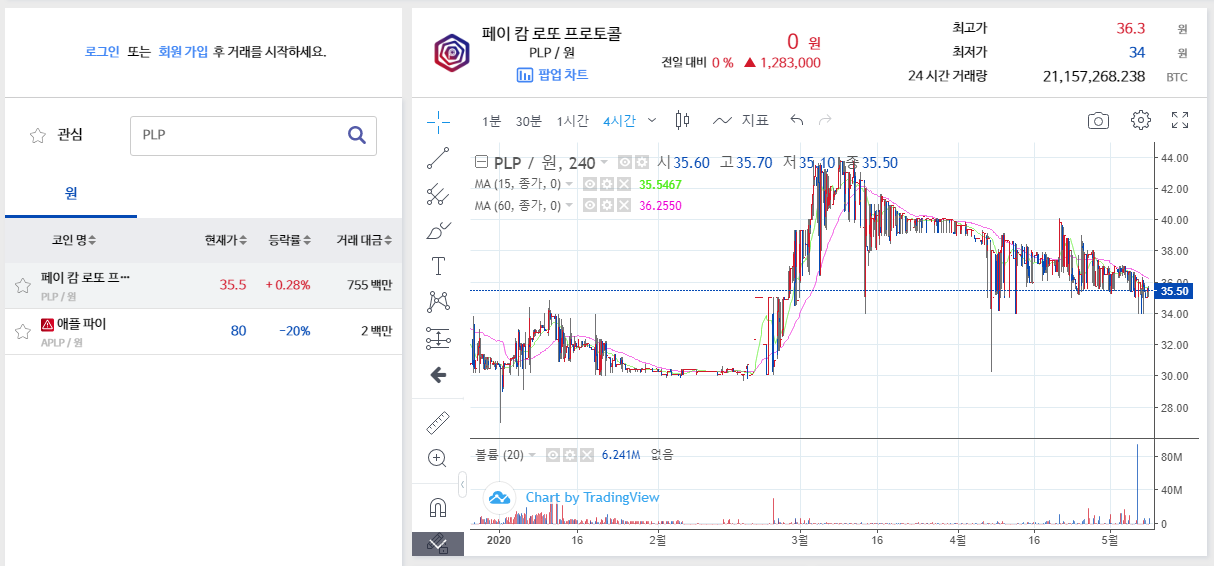
Task: Activate the zoom in tool
Action: (438, 458)
